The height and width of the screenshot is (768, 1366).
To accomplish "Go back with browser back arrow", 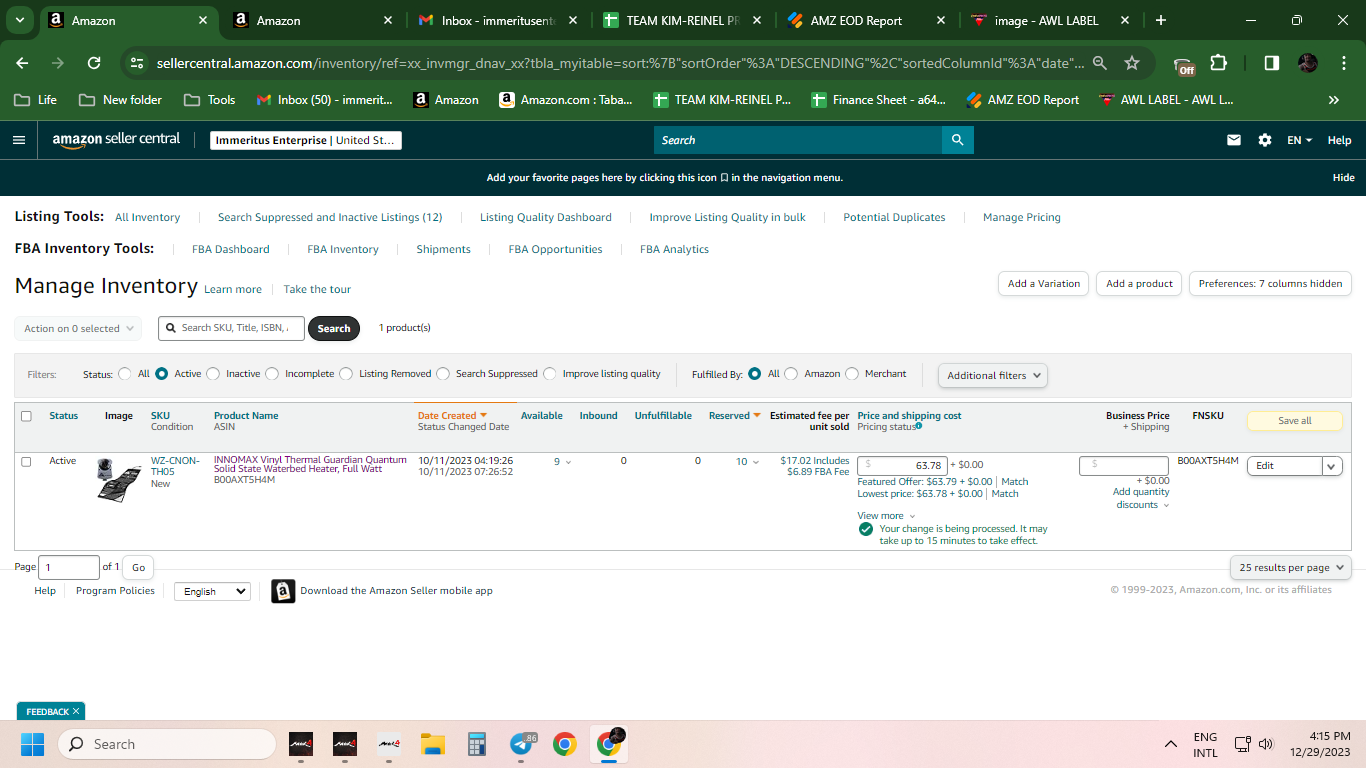I will click(x=22, y=63).
